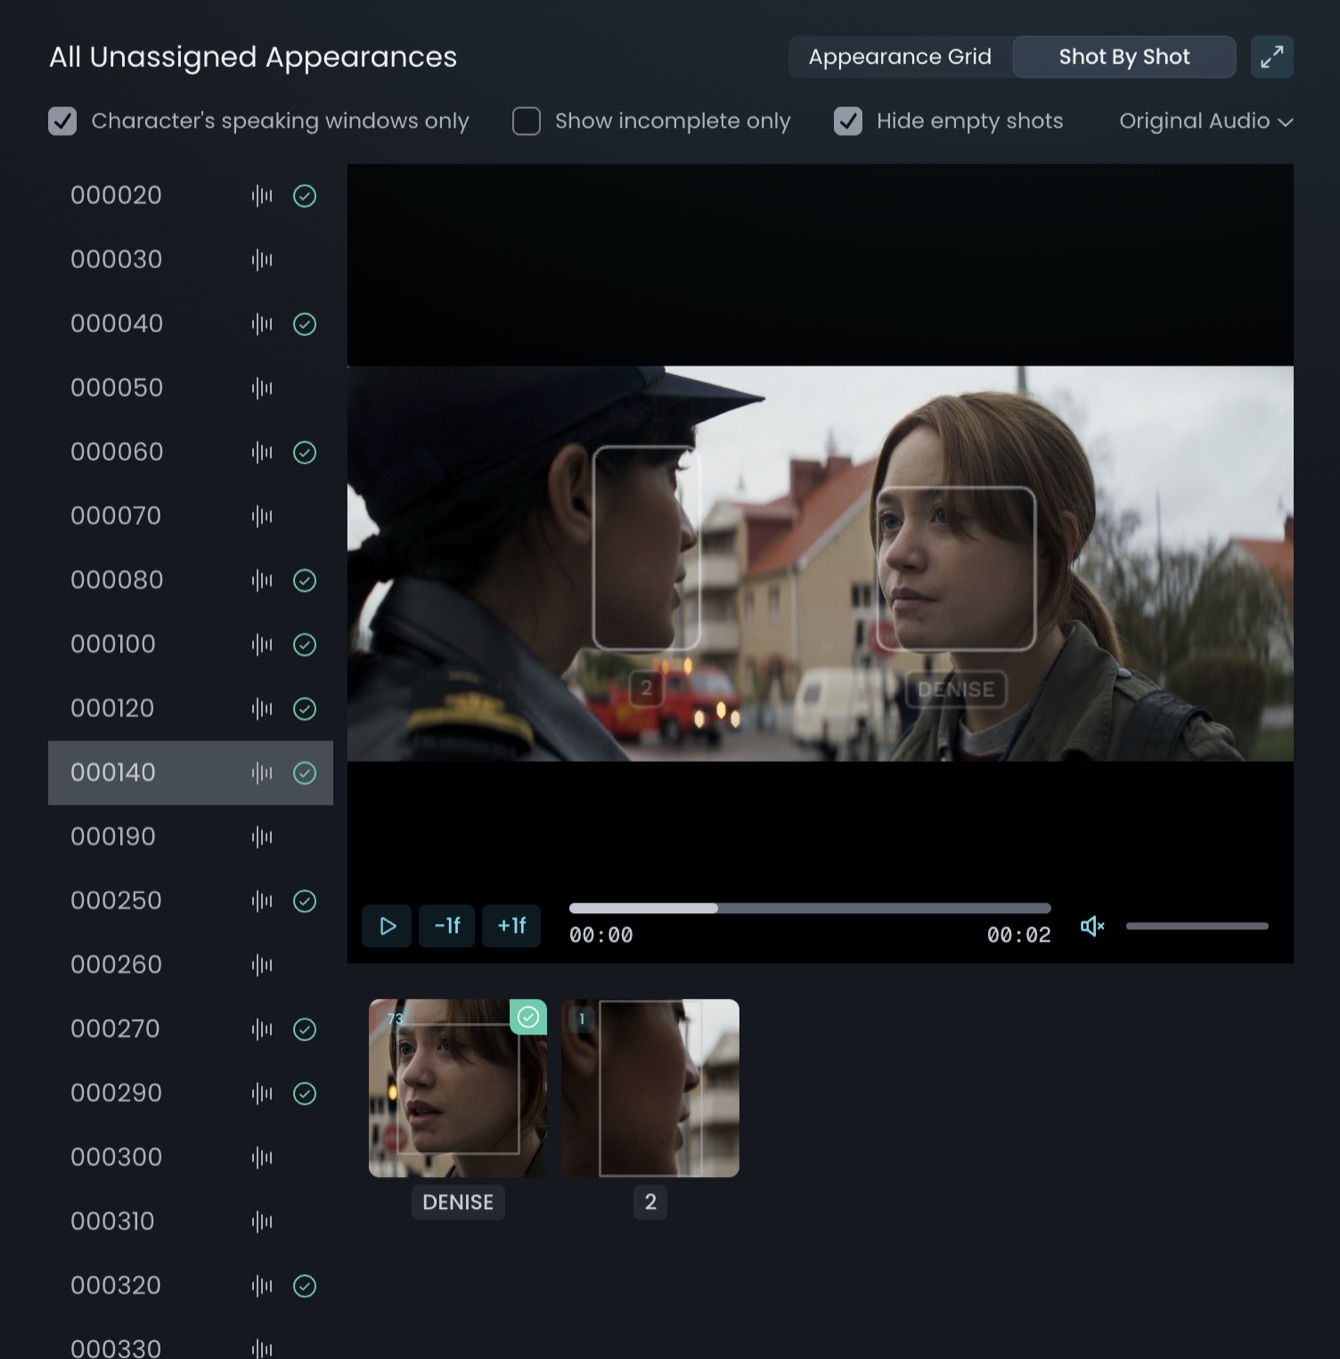Click completed checkmark for shot 000060
Image resolution: width=1340 pixels, height=1359 pixels.
point(305,452)
